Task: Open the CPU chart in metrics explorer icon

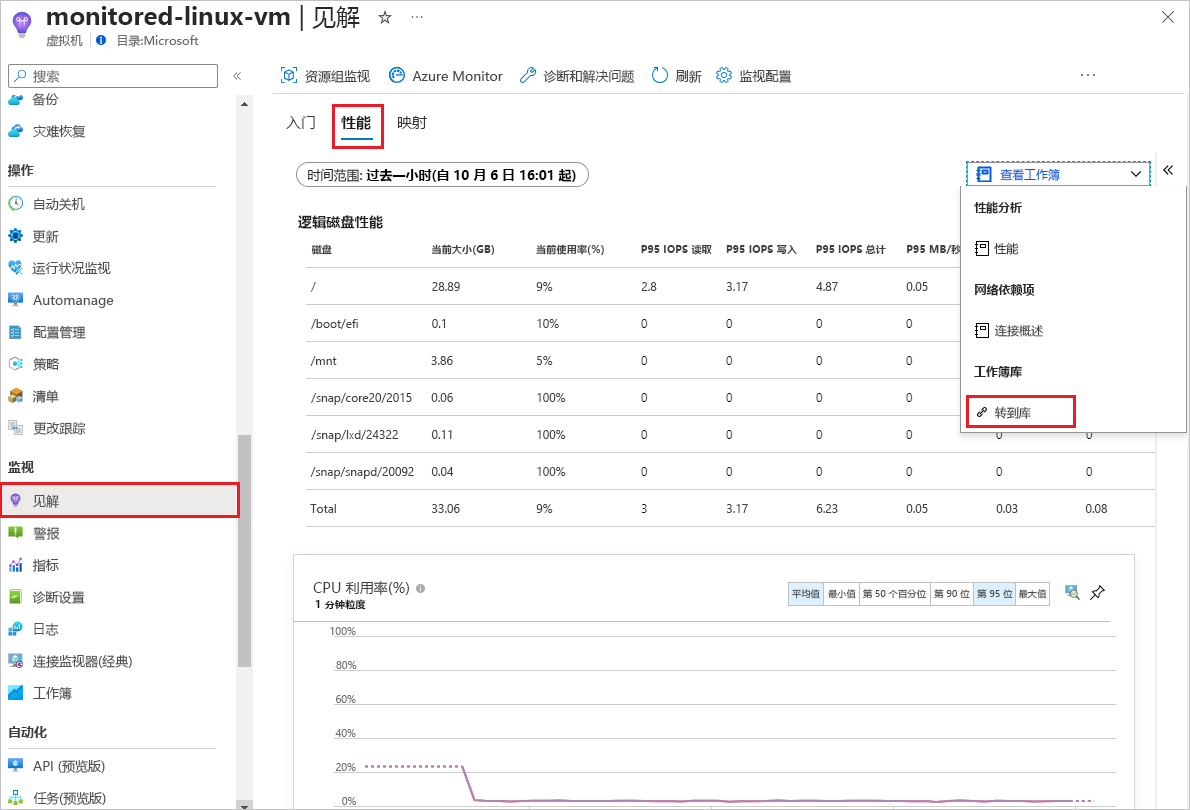Action: pyautogui.click(x=1072, y=593)
